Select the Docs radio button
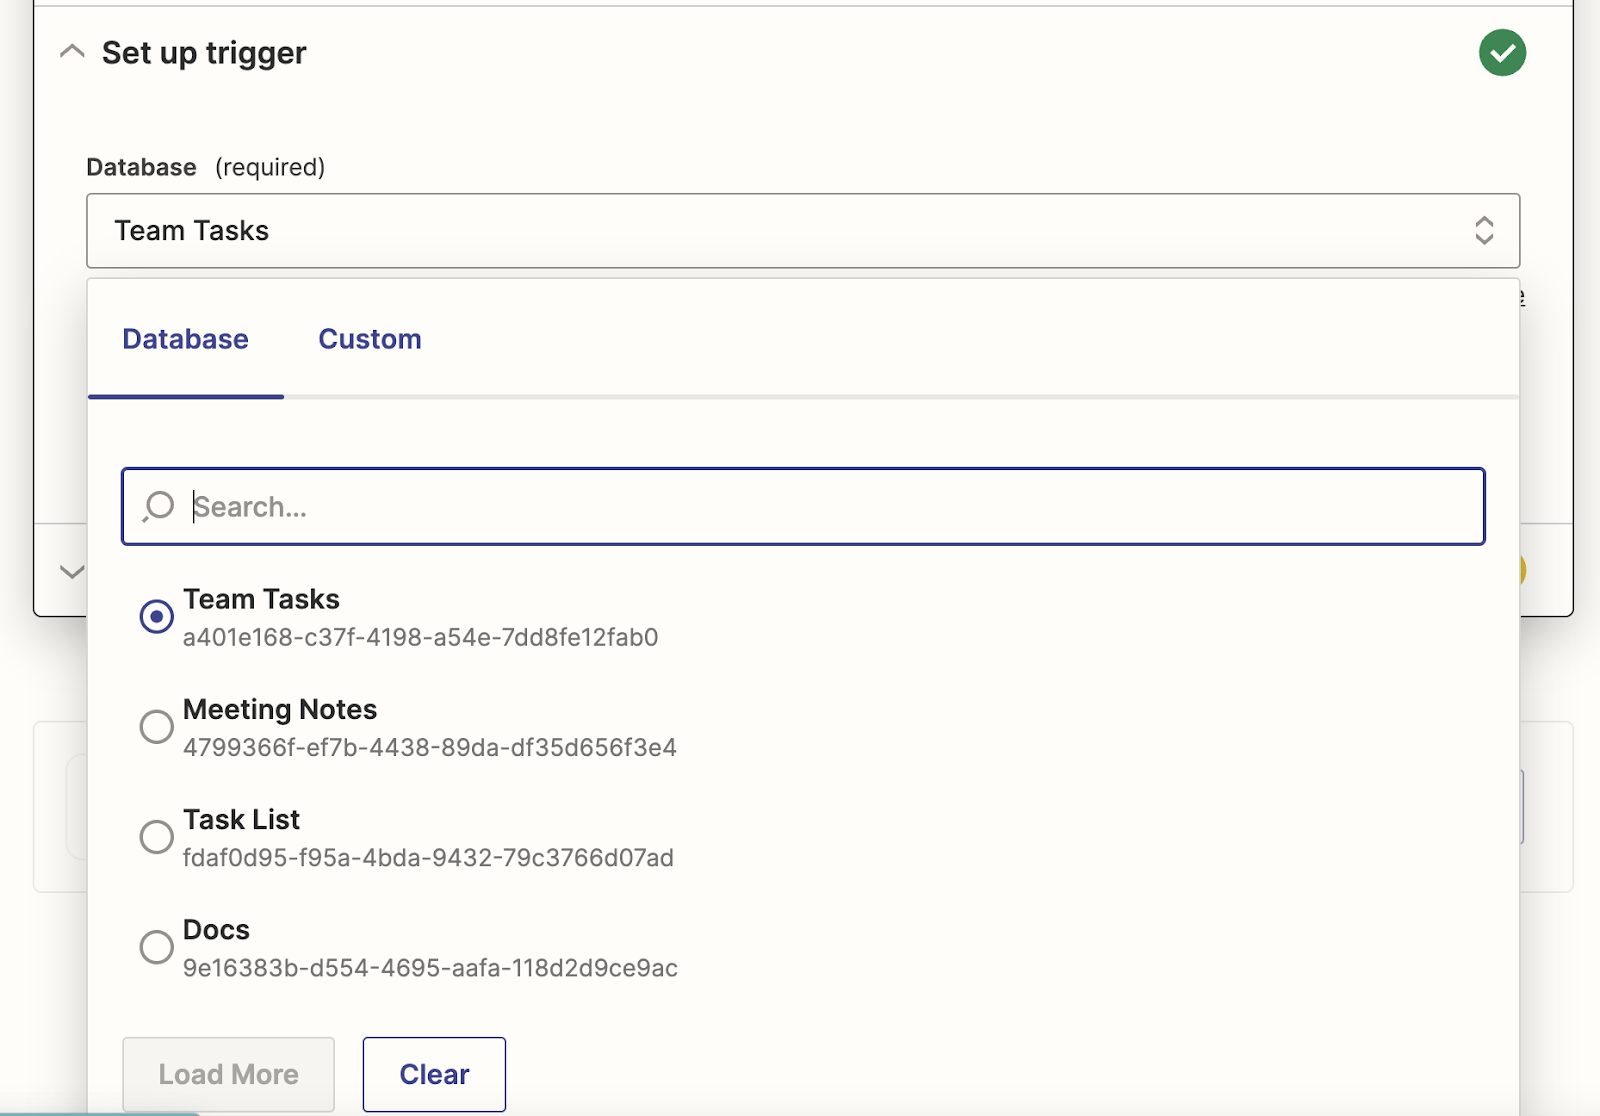Image resolution: width=1600 pixels, height=1116 pixels. coord(156,946)
